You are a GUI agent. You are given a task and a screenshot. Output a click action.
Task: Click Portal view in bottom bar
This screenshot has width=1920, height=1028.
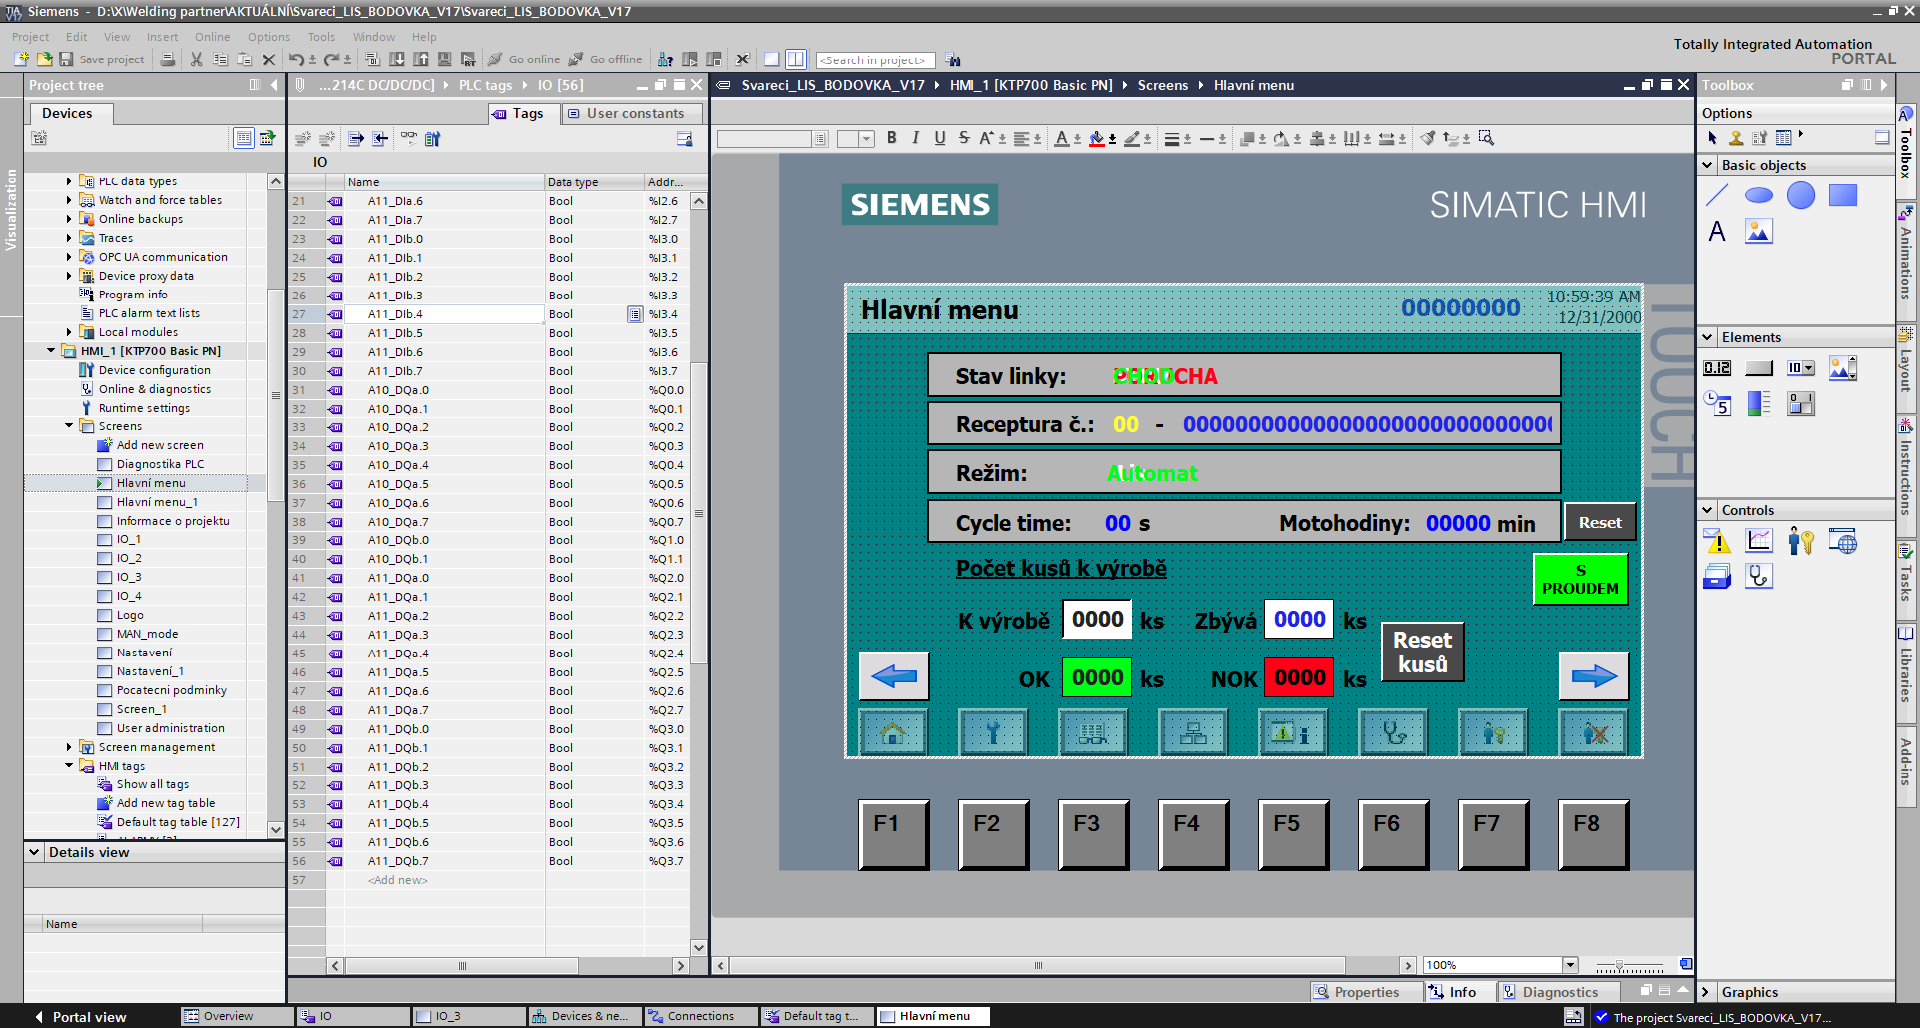point(80,1017)
